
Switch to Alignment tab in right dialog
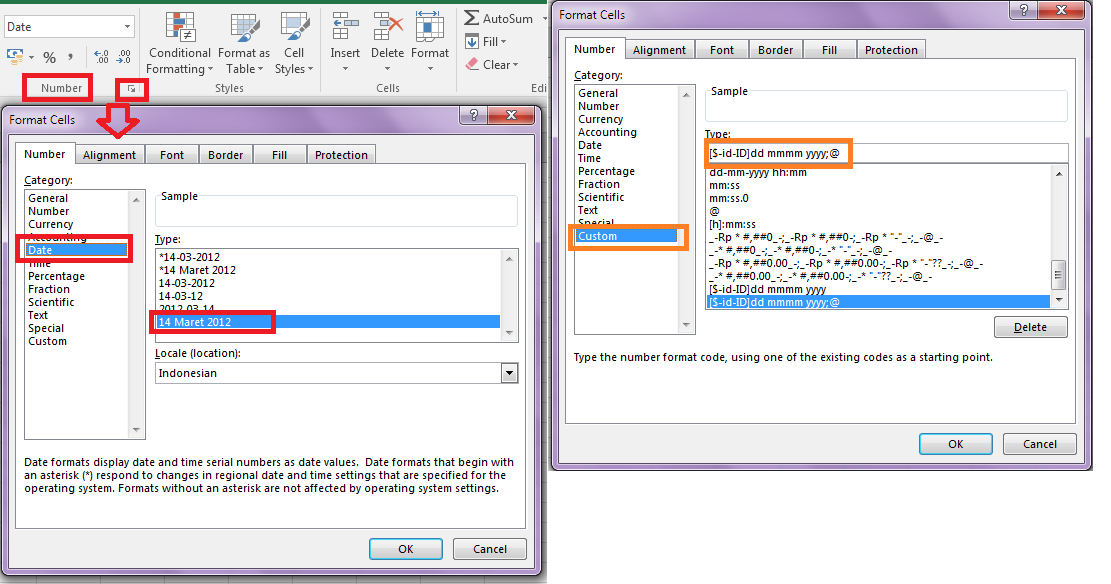click(660, 50)
